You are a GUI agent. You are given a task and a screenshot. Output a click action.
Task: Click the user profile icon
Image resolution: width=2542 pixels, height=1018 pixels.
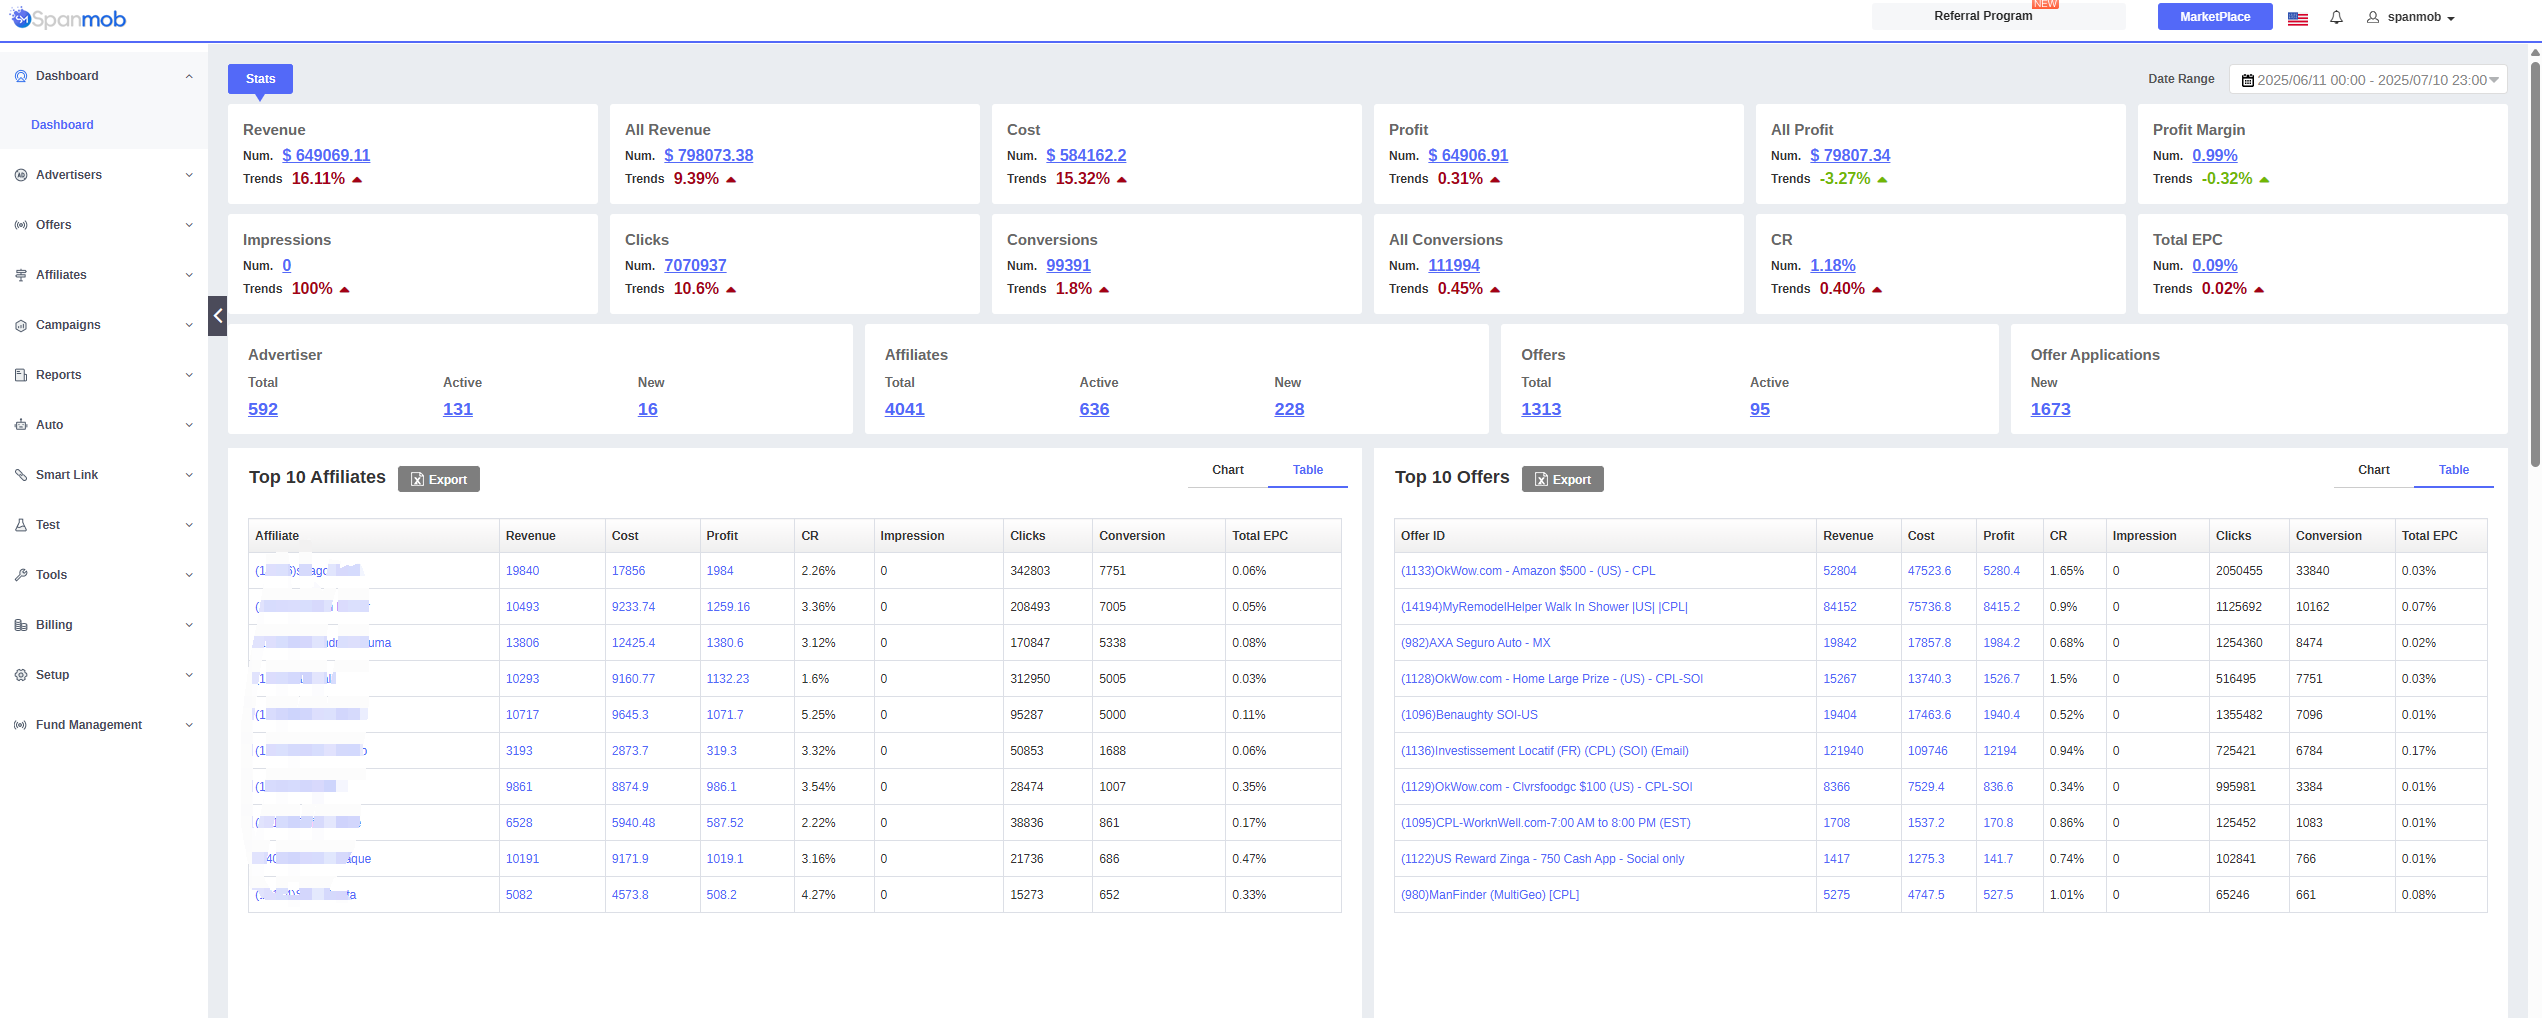click(x=2372, y=17)
